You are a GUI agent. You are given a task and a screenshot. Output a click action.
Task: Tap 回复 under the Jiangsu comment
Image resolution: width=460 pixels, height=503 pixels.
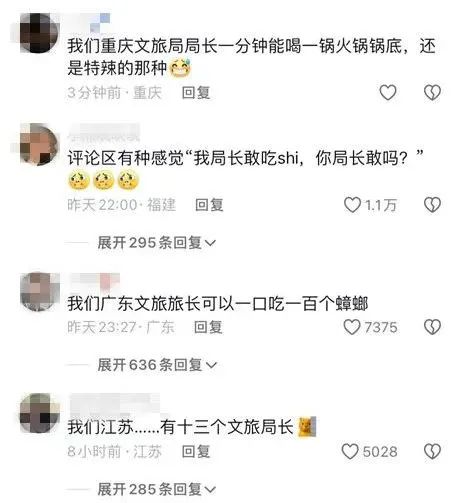click(x=196, y=451)
